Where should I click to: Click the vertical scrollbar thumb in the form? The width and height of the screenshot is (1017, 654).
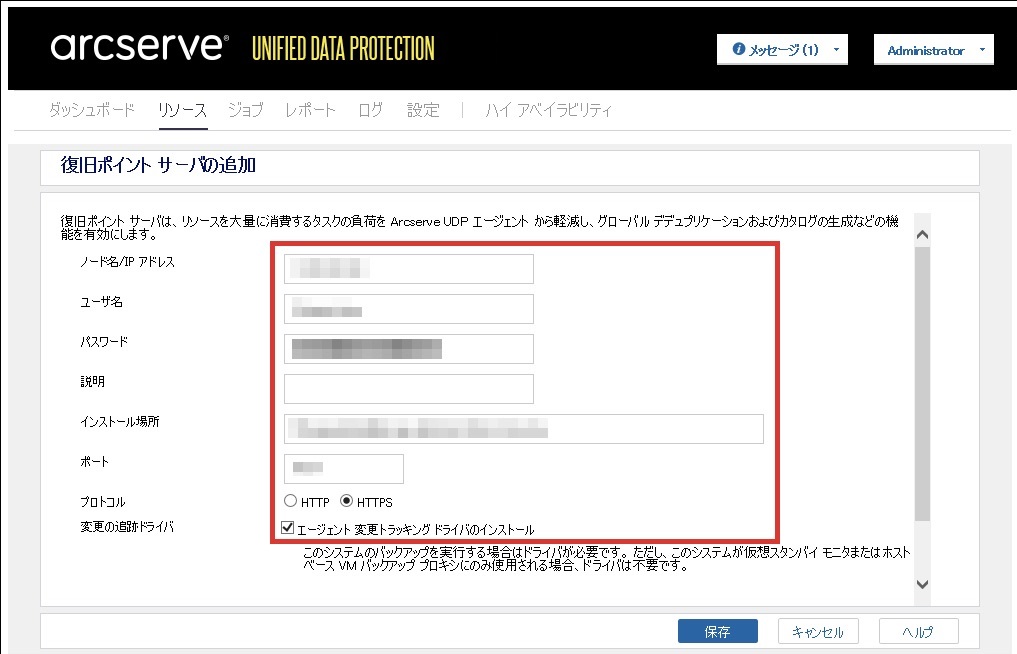[x=922, y=383]
